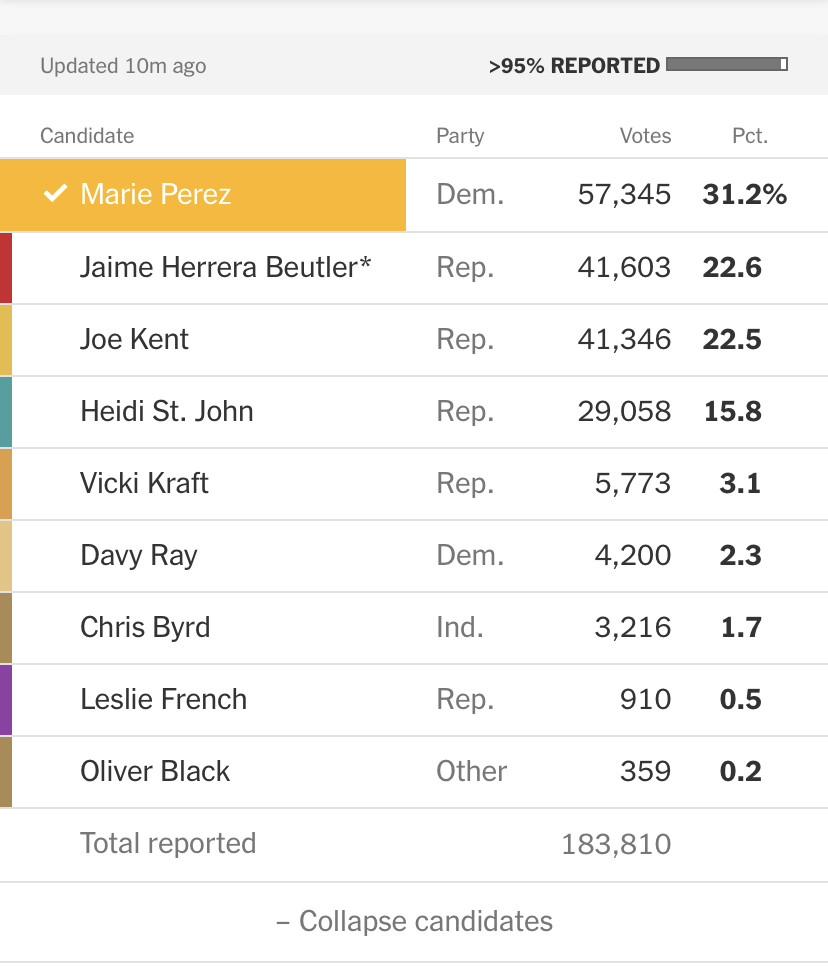
Task: Click the red color bar for Jaime Herrera Beutler
Action: [6, 268]
